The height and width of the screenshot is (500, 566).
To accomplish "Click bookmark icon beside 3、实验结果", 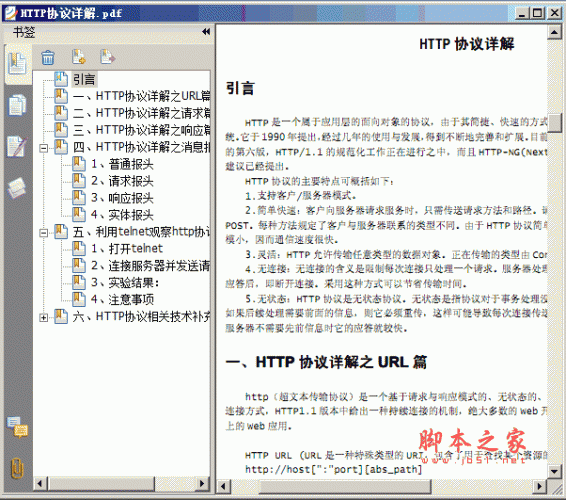I will [x=79, y=282].
